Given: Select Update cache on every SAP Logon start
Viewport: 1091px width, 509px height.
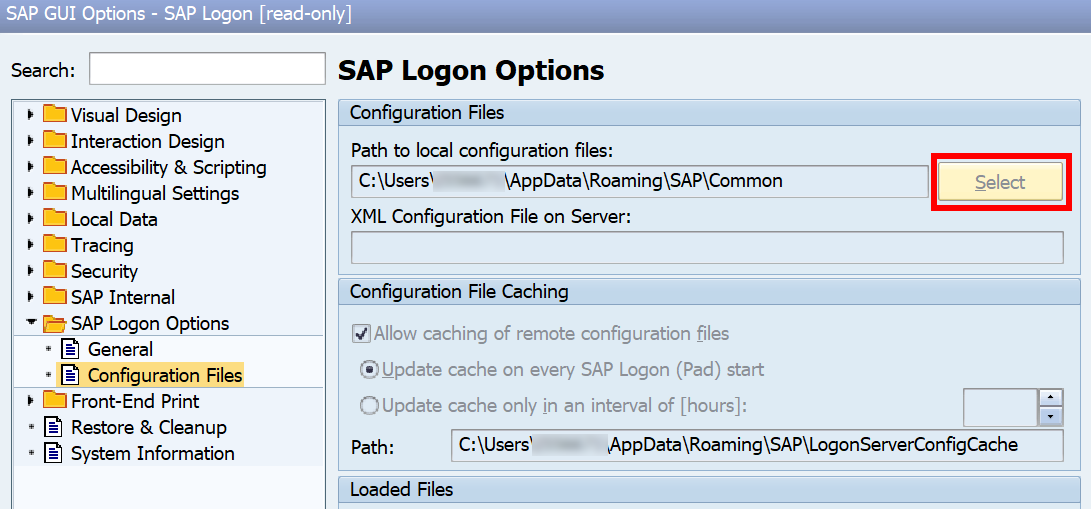Looking at the screenshot, I should (x=369, y=369).
